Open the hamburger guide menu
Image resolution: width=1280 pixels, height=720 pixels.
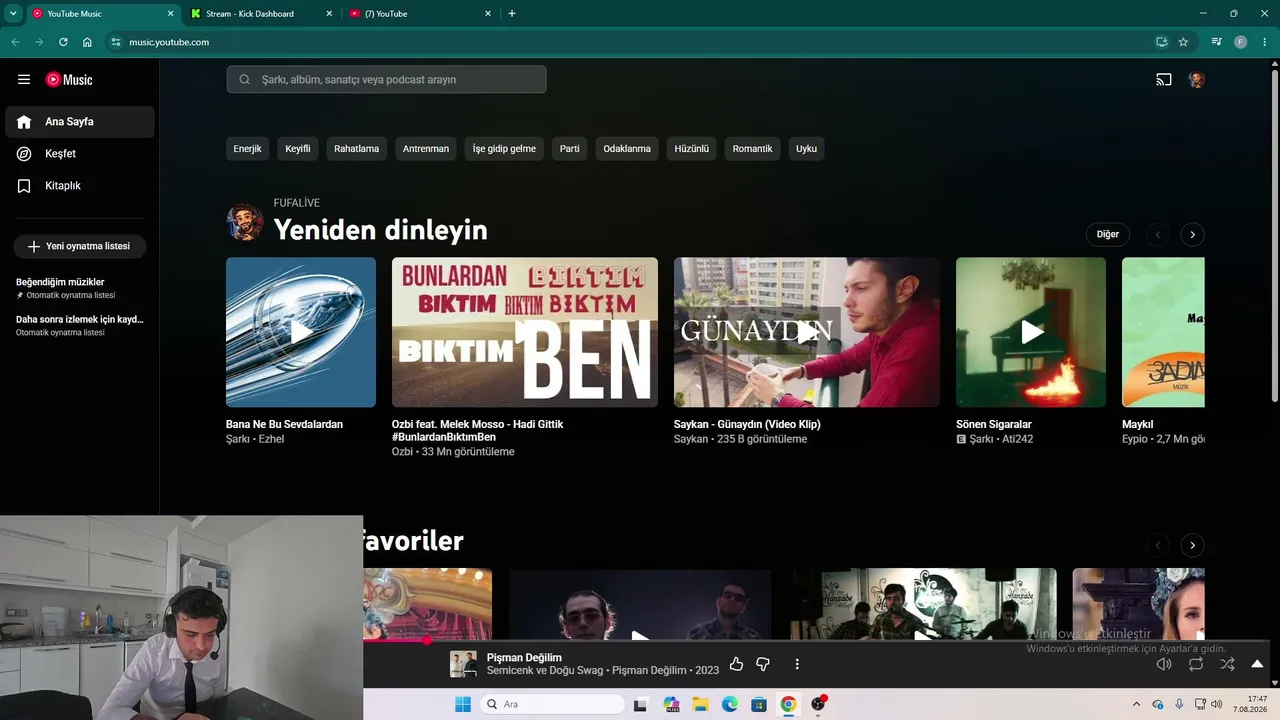(24, 80)
